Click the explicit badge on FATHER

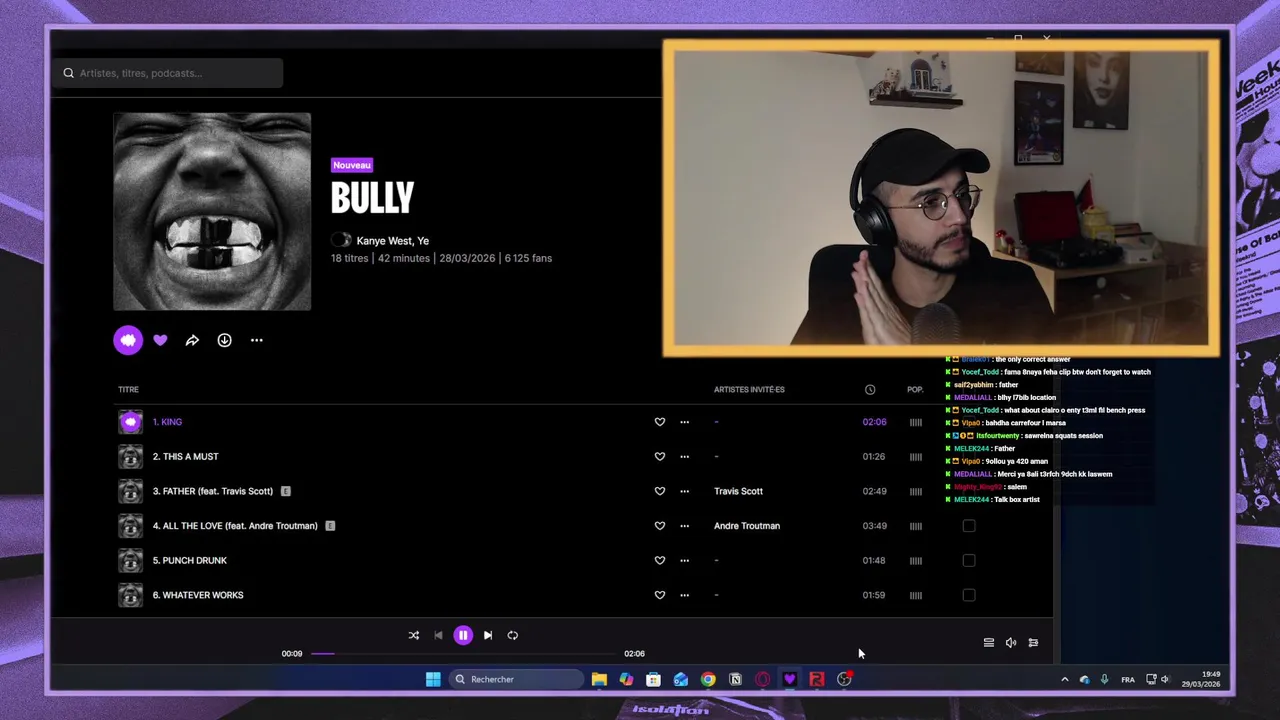click(x=286, y=491)
